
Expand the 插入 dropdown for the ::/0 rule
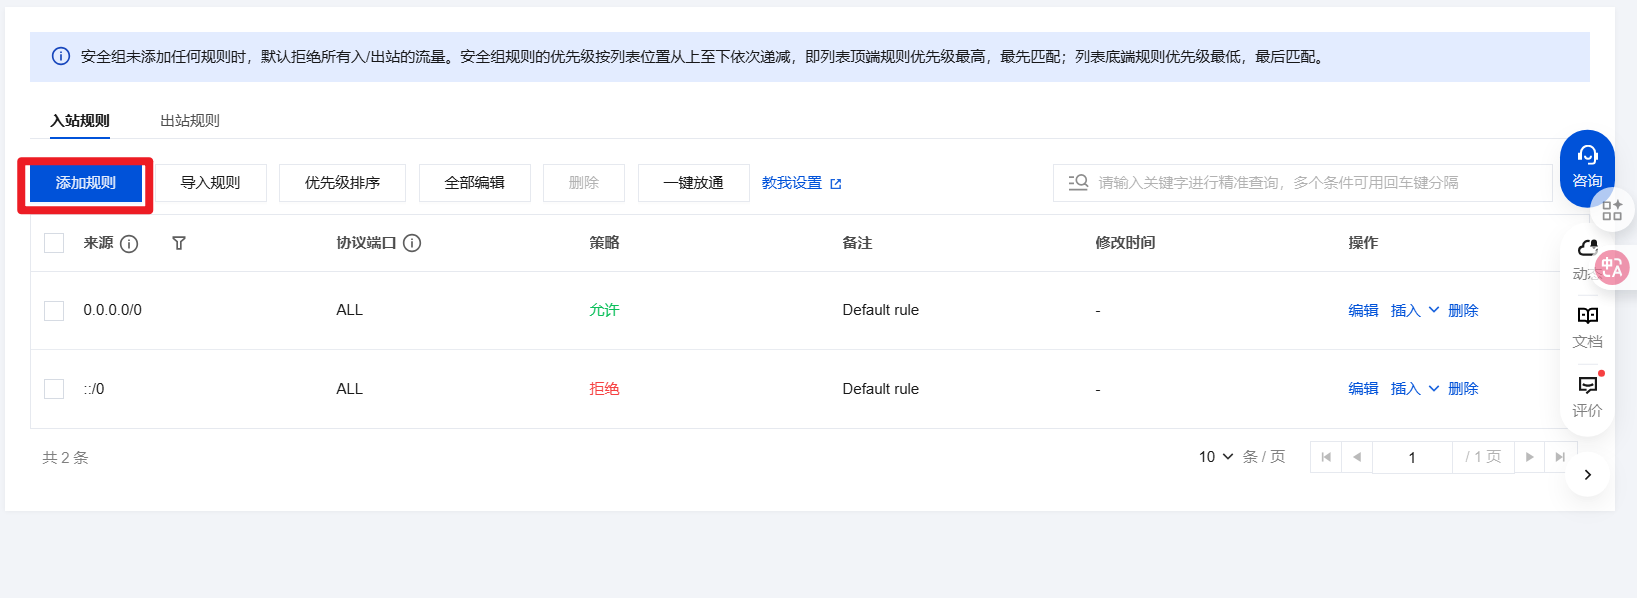(x=1433, y=388)
